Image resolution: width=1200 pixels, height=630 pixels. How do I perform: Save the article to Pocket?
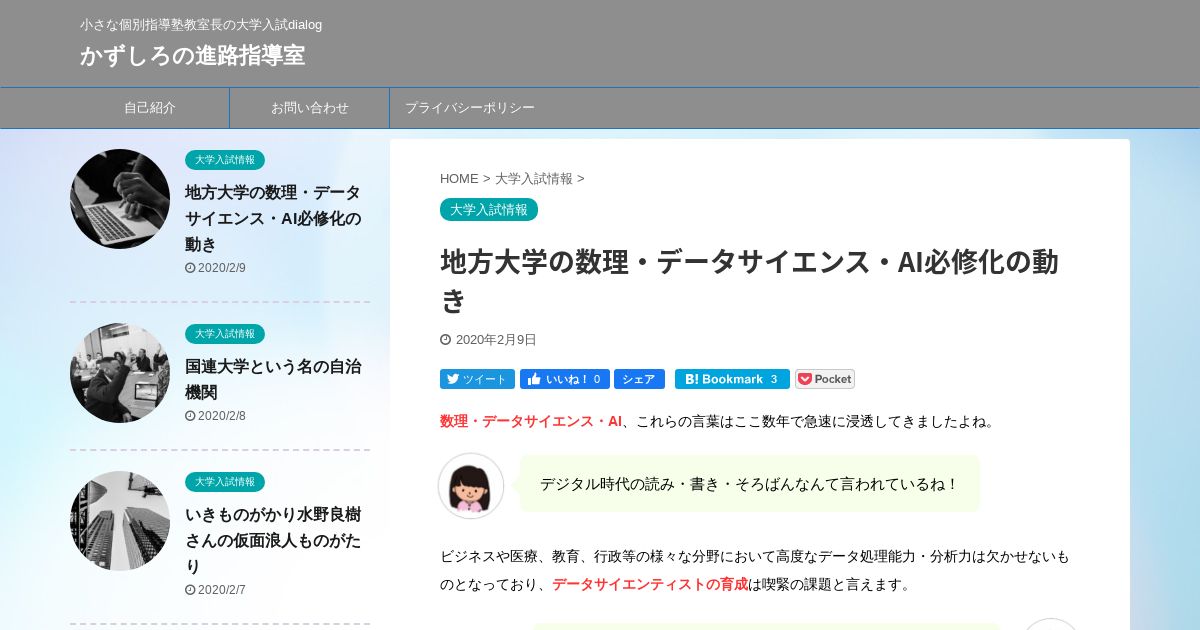825,379
